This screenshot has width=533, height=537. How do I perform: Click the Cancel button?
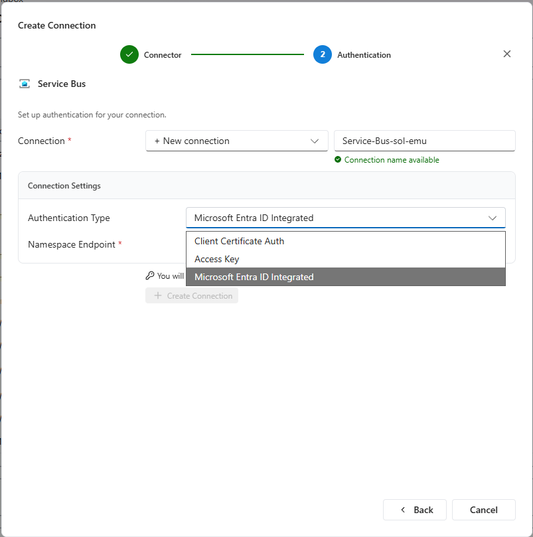pos(484,510)
